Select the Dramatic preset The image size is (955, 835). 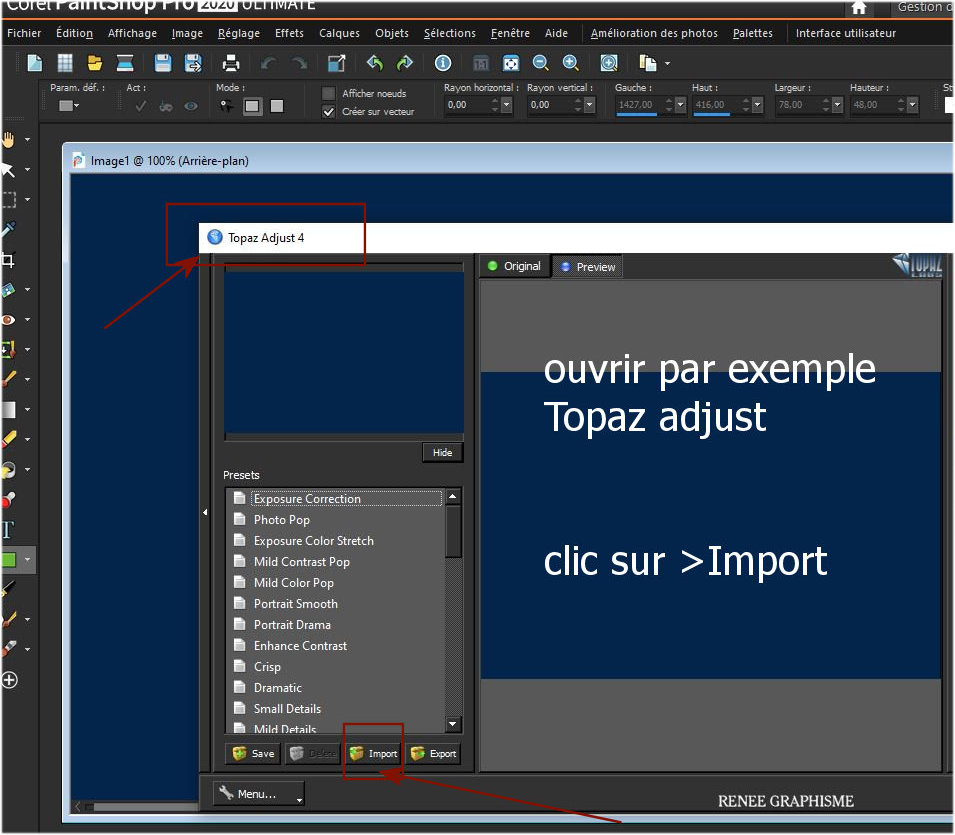pyautogui.click(x=278, y=688)
